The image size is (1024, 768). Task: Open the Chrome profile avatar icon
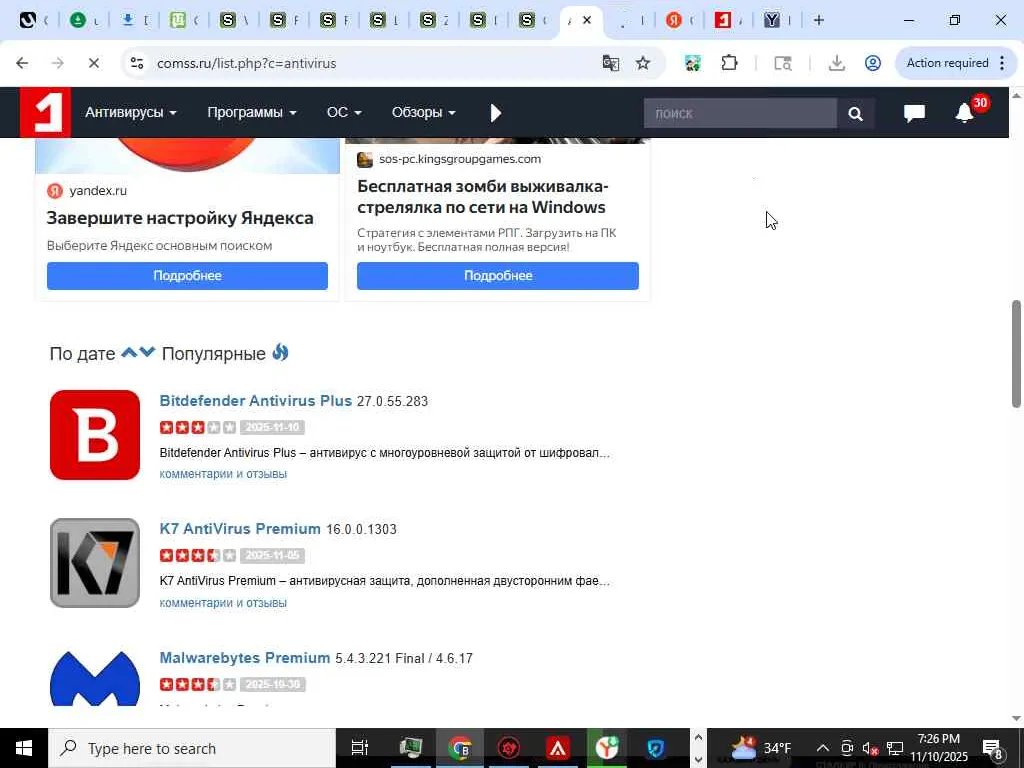click(x=872, y=63)
